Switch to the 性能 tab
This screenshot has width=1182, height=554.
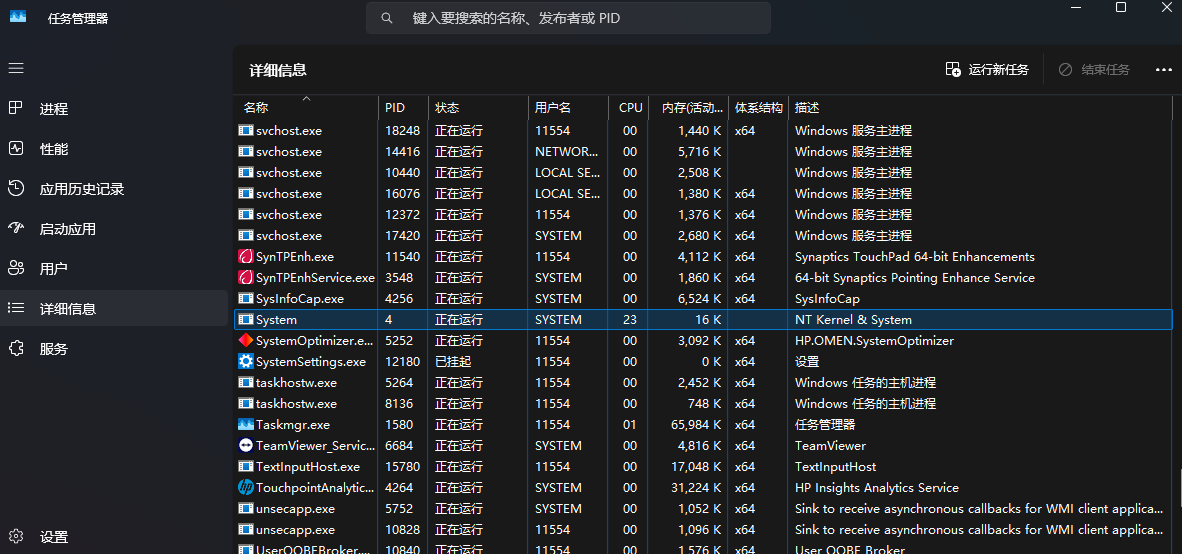114,148
